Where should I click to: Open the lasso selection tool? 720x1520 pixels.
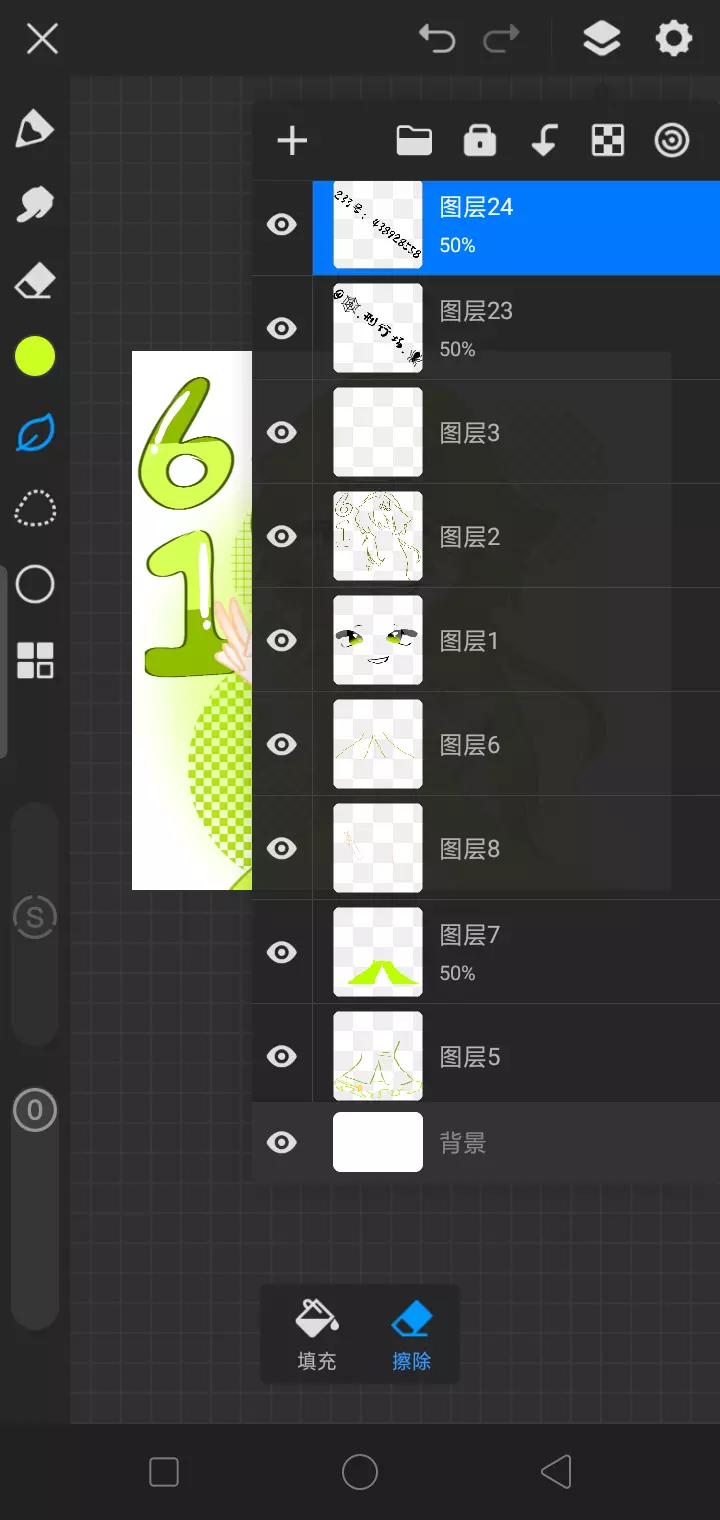(x=35, y=509)
